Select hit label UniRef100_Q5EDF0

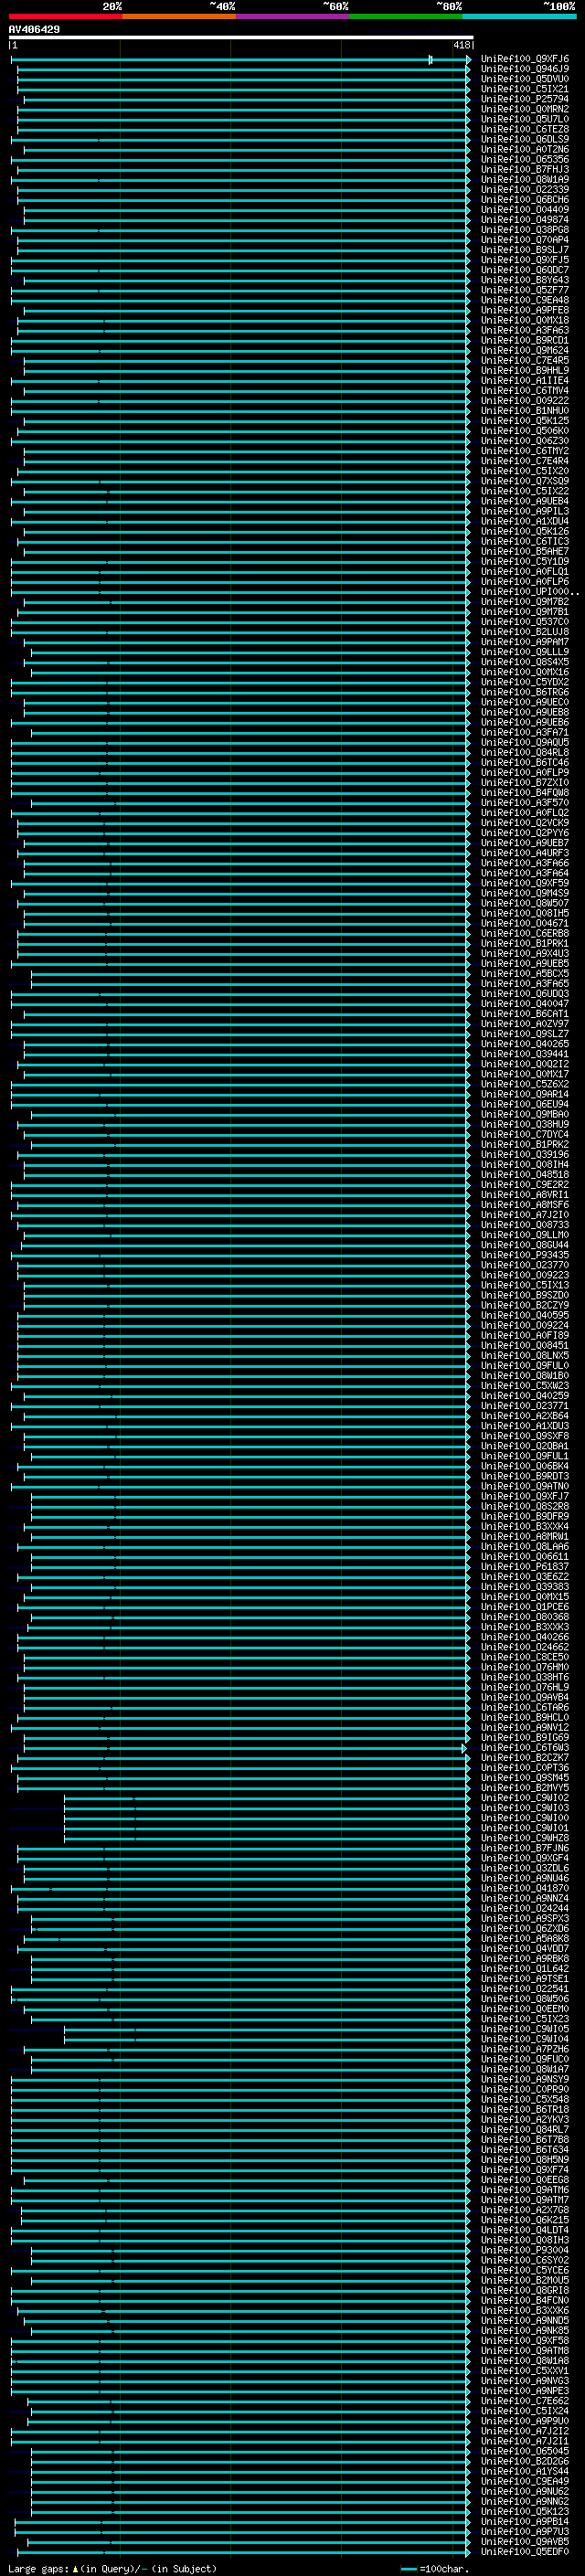(x=525, y=2552)
